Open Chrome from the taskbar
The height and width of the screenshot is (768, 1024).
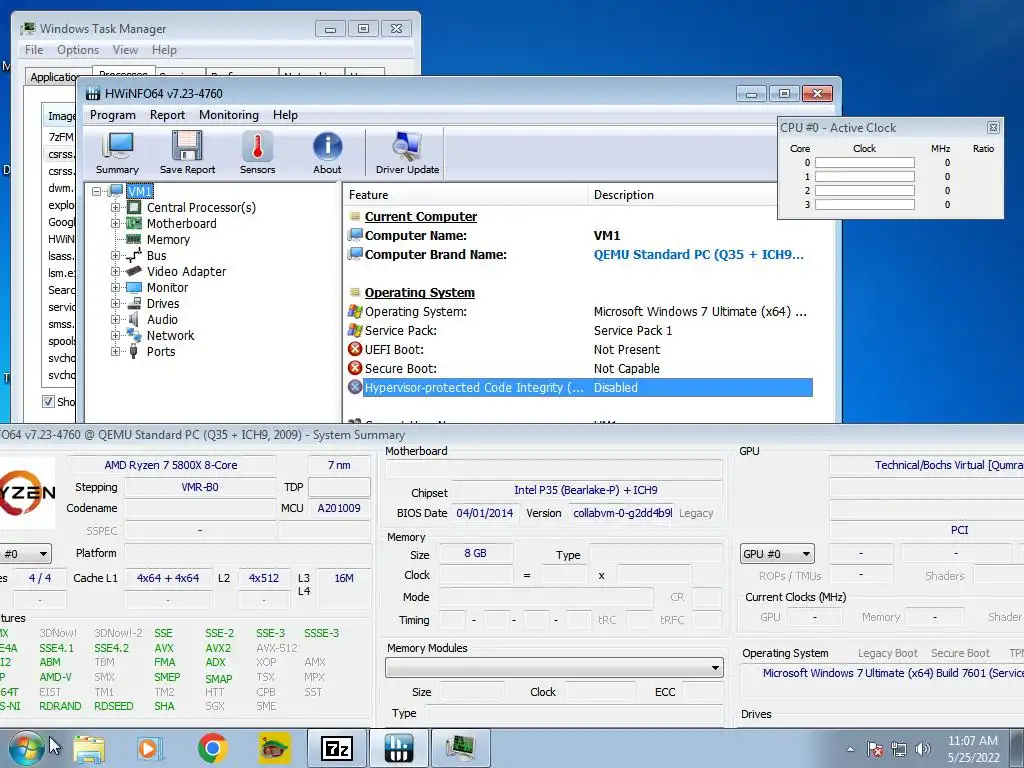(x=212, y=748)
